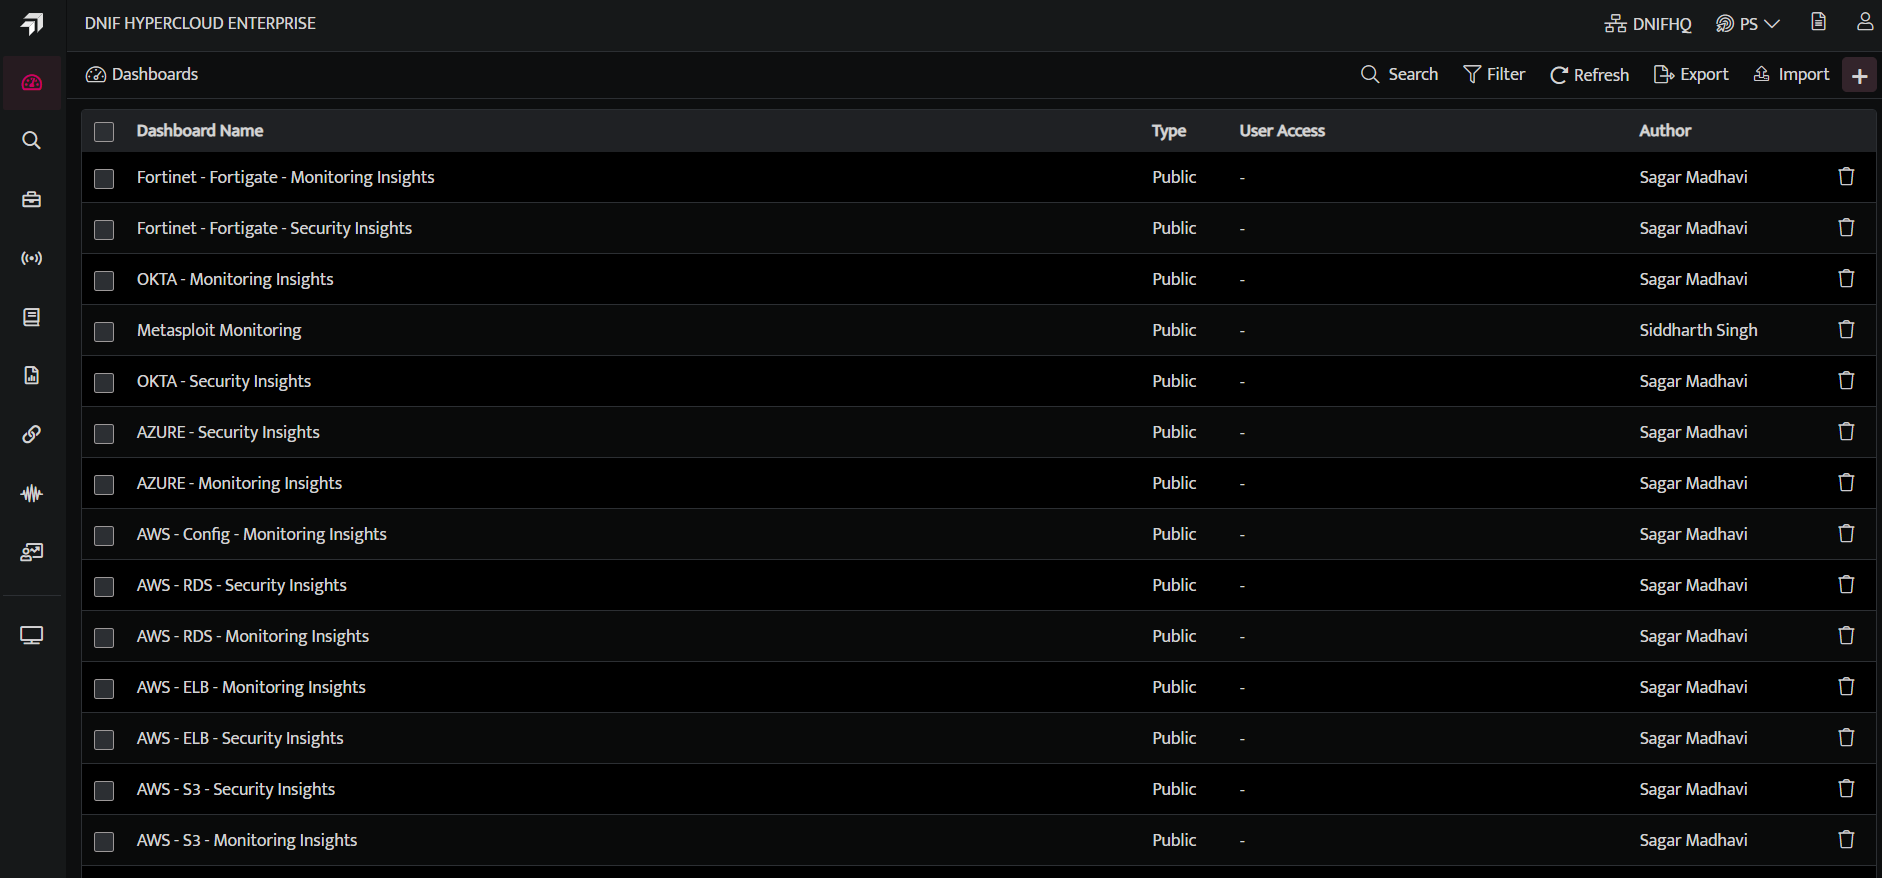Delete the Metasploit Monitoring dashboard

(1847, 329)
